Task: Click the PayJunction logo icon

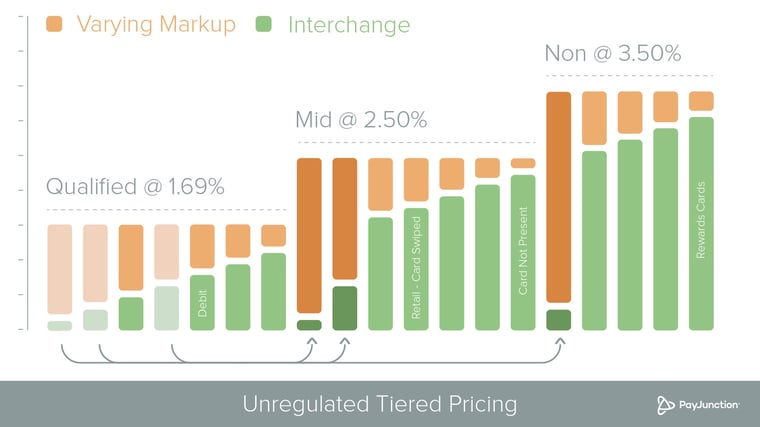Action: (665, 405)
